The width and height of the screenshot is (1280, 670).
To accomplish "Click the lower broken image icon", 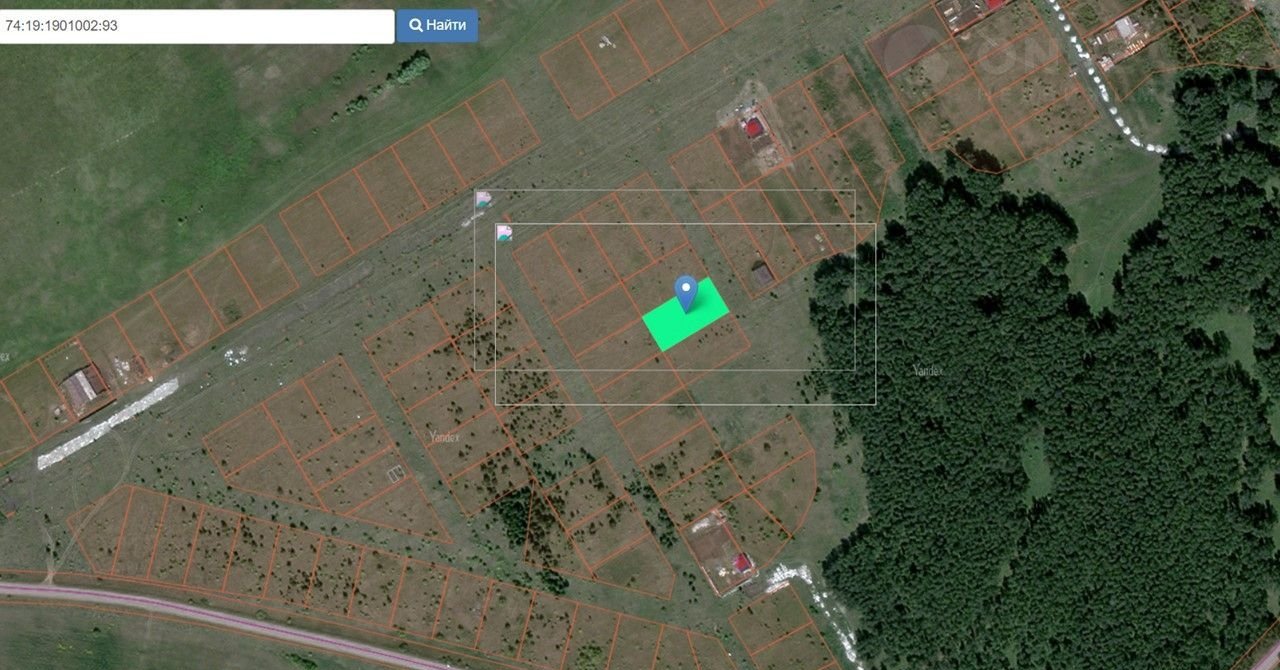I will [x=505, y=233].
